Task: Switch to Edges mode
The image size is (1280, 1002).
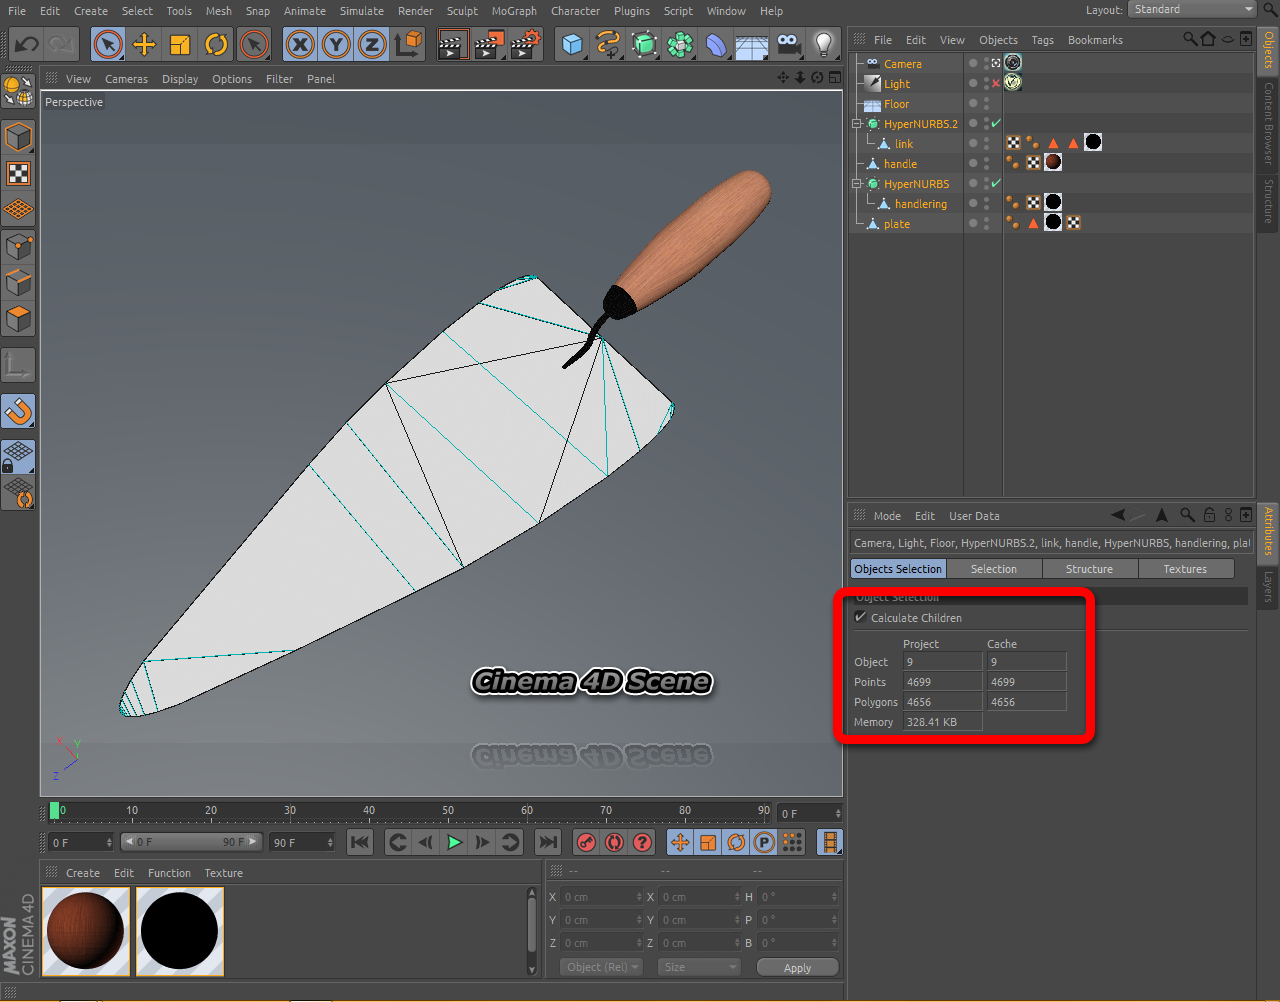Action: (19, 283)
